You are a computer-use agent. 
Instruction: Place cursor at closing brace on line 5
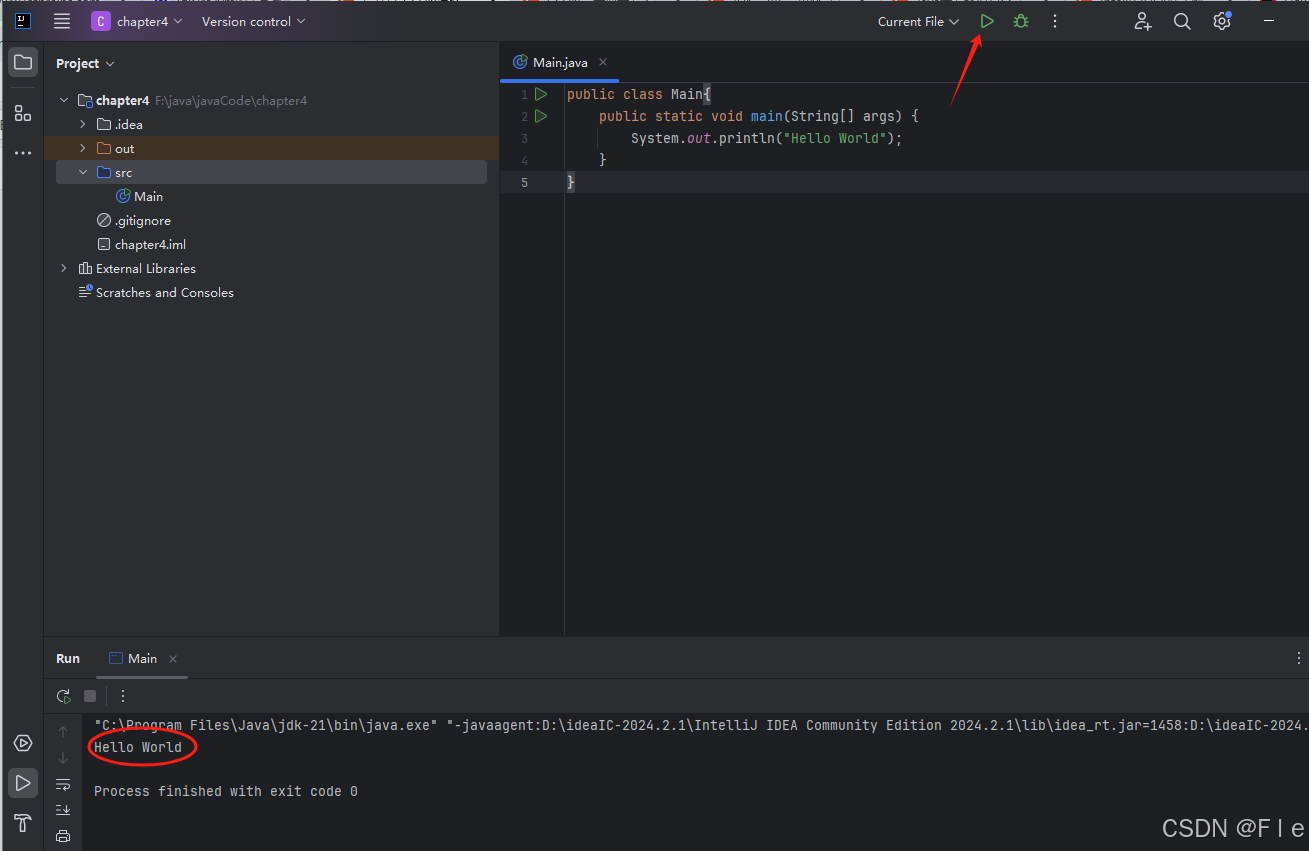[571, 182]
